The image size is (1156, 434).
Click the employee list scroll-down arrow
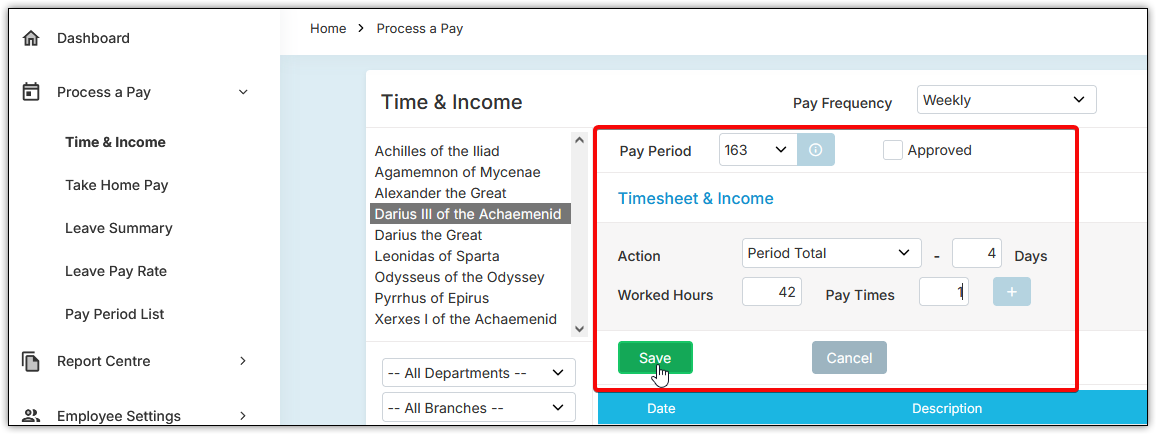[x=579, y=328]
